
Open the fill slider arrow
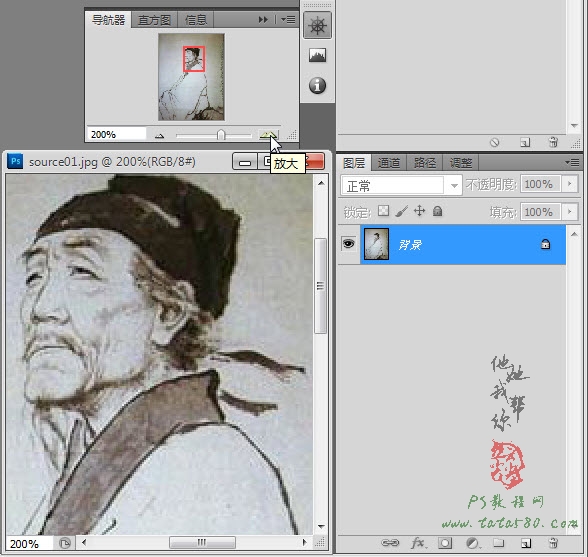pos(570,212)
